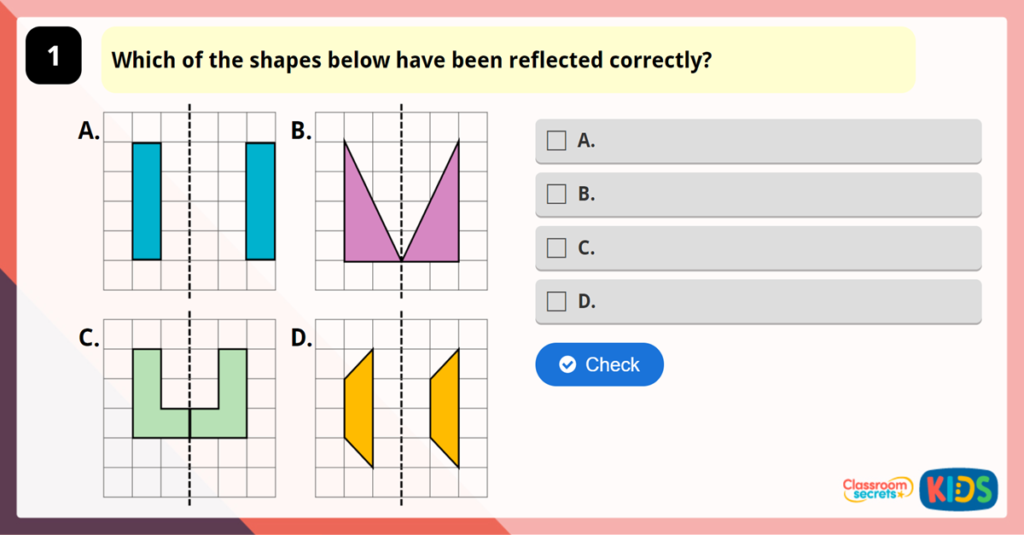Screen dimensions: 1024x535
Task: Open the colorful KIDS logo
Action: [958, 488]
